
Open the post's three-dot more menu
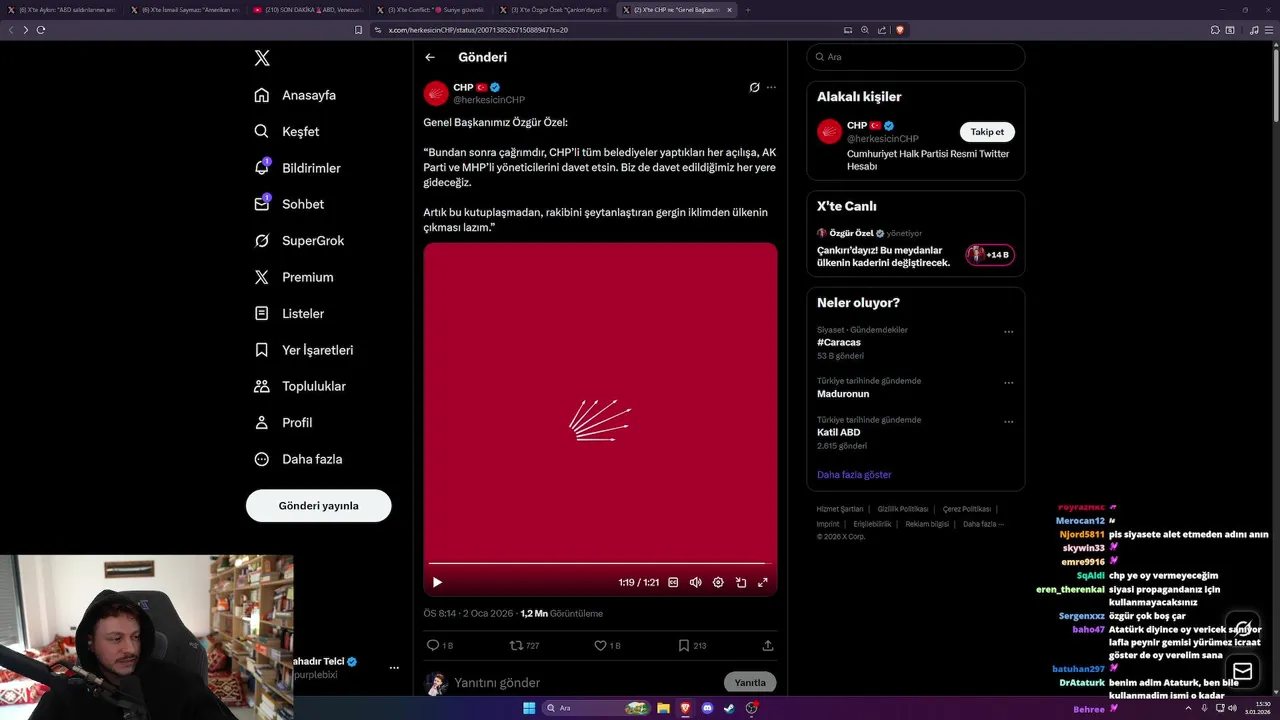pyautogui.click(x=771, y=87)
